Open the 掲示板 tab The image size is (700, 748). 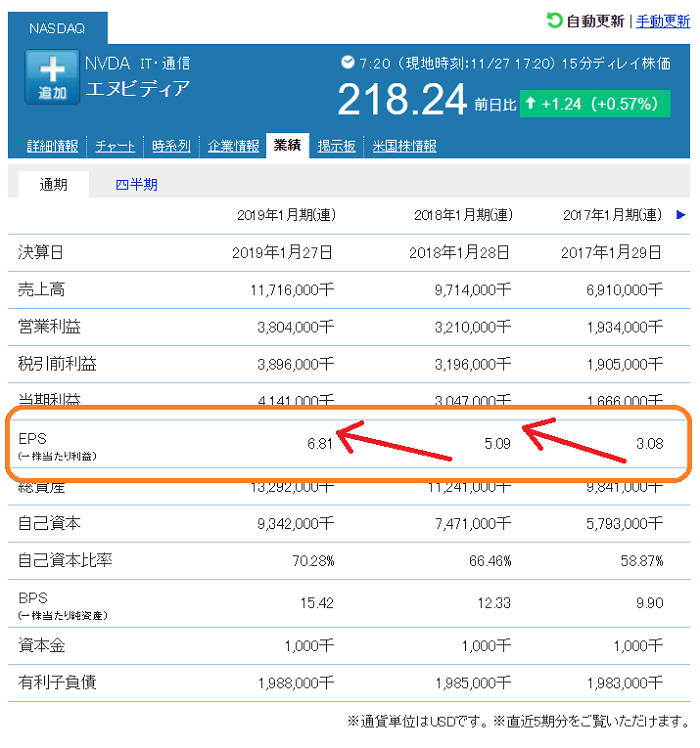(336, 146)
